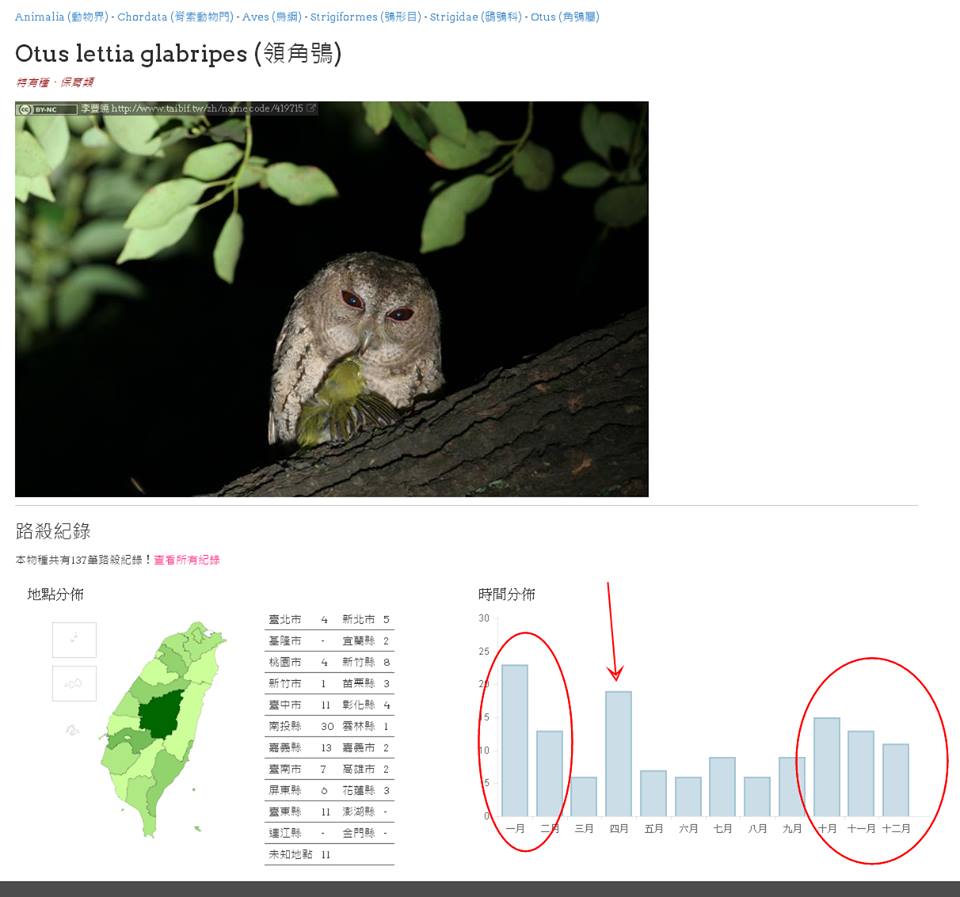
Task: Navigate to Strigiformes (鴞形目) breadcrumb
Action: (x=365, y=17)
